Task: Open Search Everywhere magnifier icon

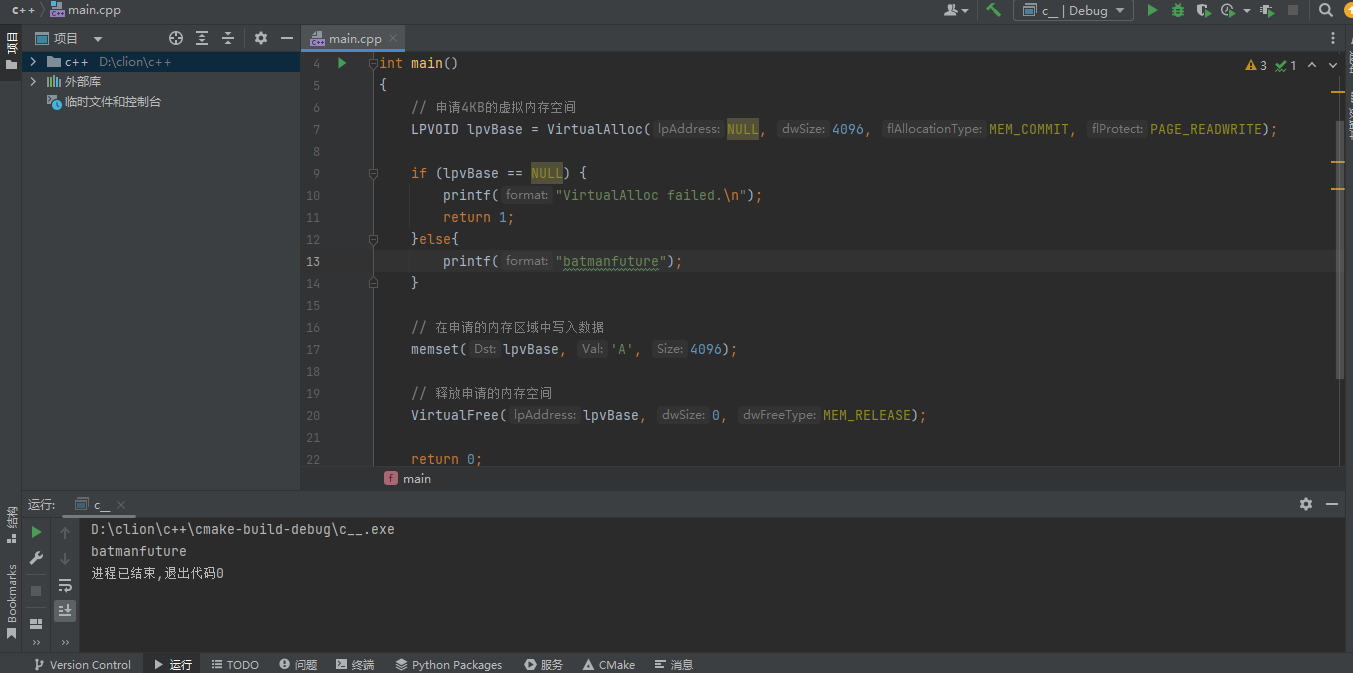Action: [x=1325, y=10]
